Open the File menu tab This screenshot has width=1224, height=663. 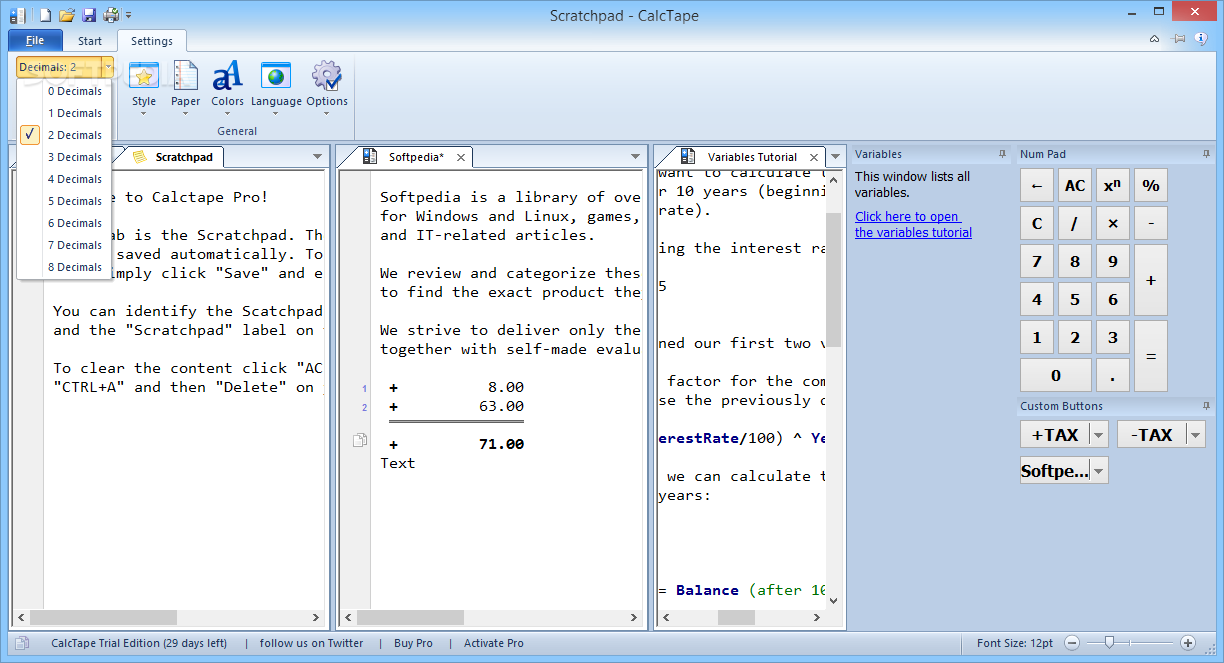pyautogui.click(x=35, y=41)
